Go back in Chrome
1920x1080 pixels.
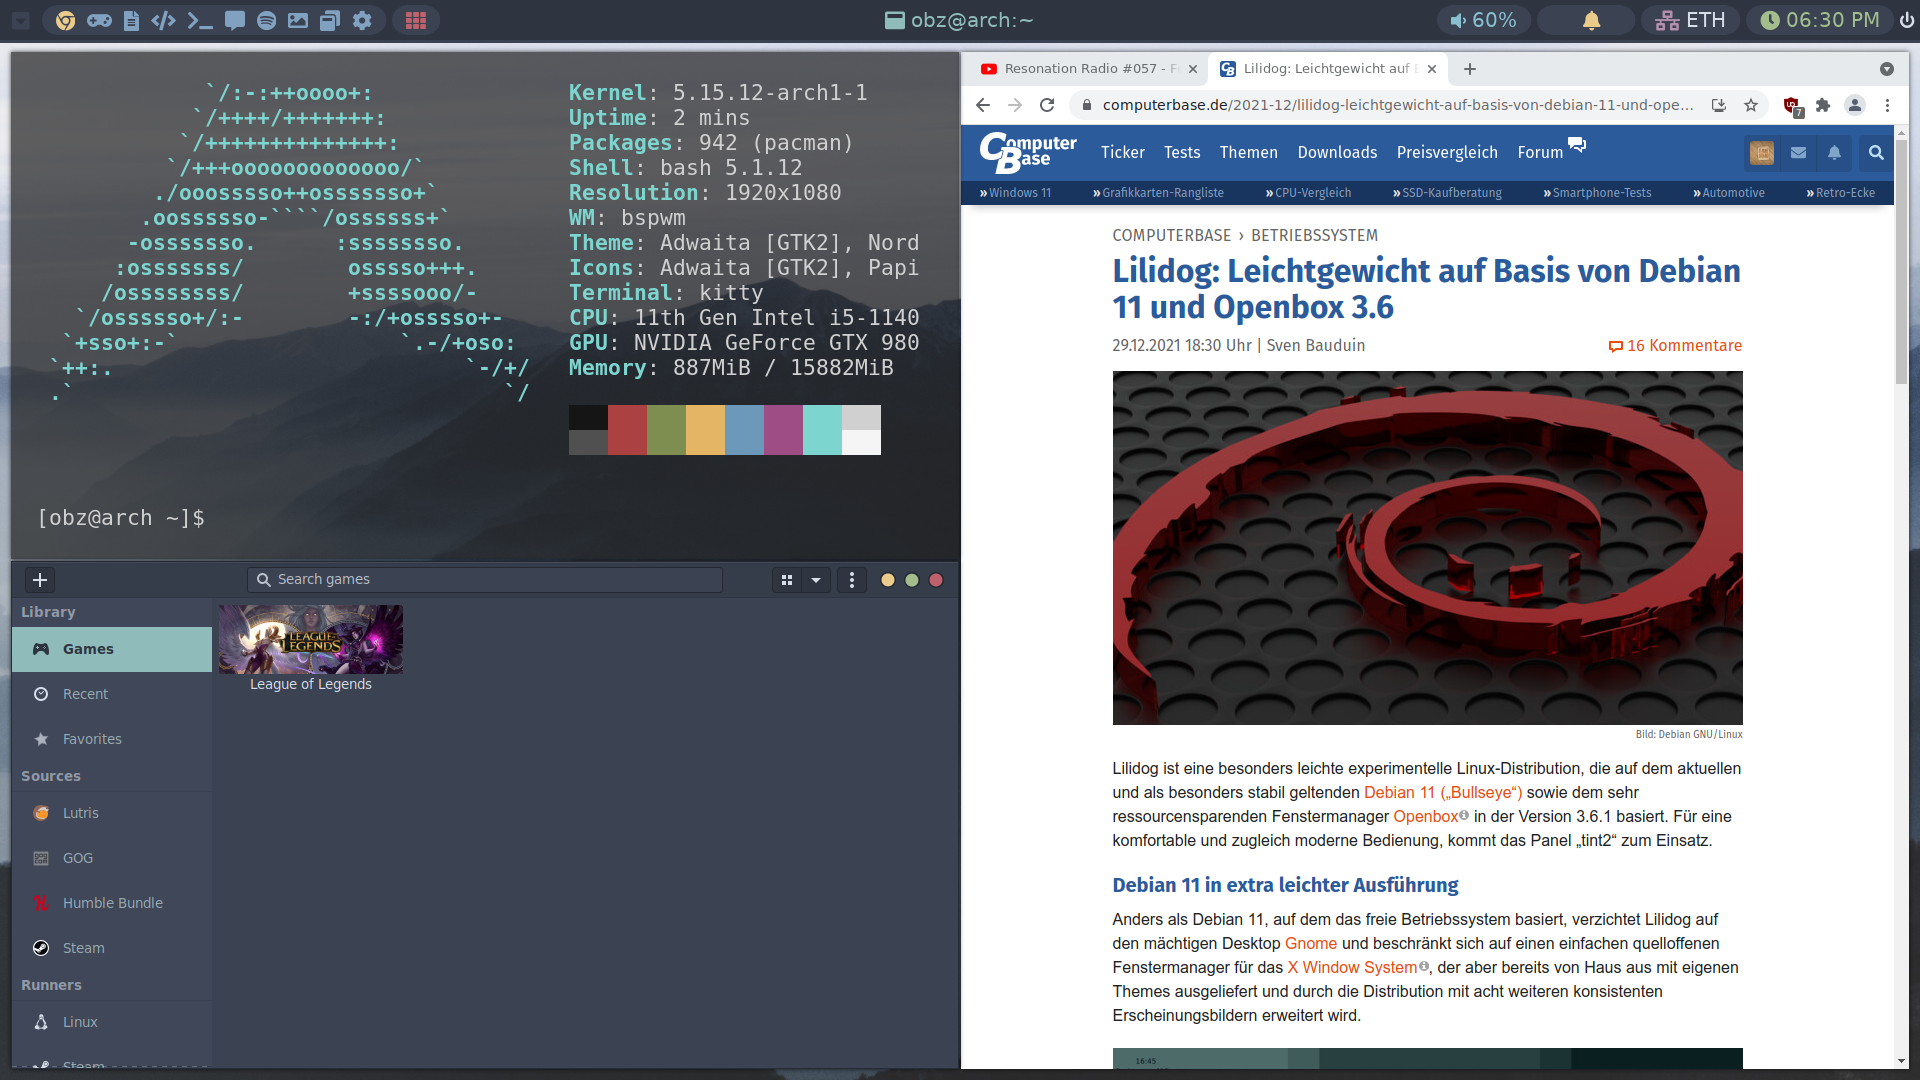983,105
